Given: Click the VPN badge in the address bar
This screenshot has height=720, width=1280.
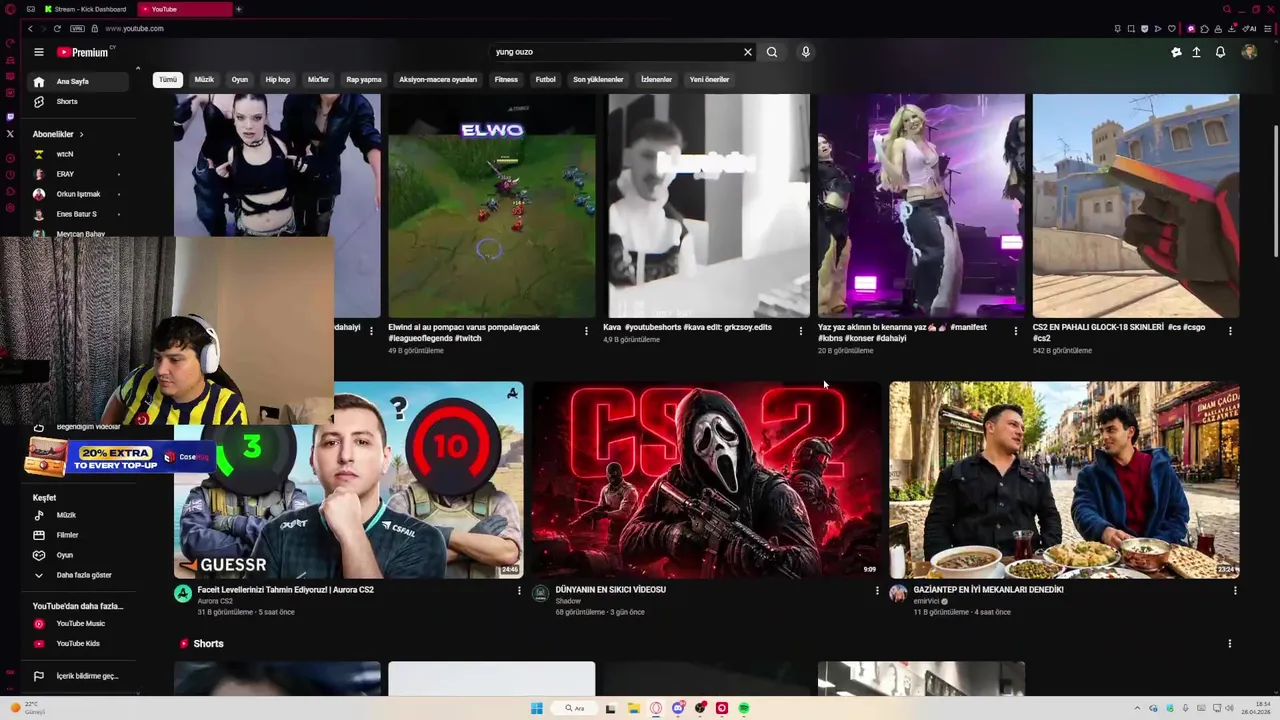Looking at the screenshot, I should click(77, 29).
